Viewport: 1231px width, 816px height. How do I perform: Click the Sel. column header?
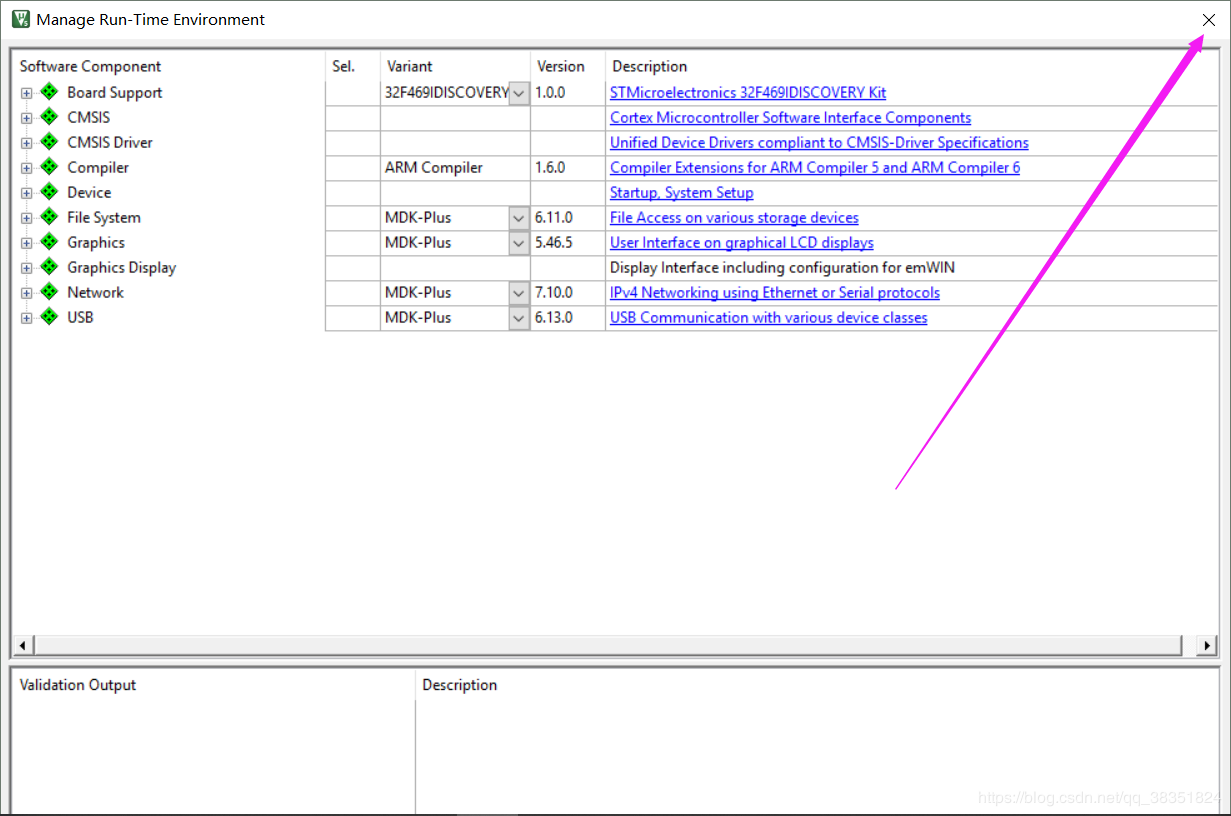343,66
